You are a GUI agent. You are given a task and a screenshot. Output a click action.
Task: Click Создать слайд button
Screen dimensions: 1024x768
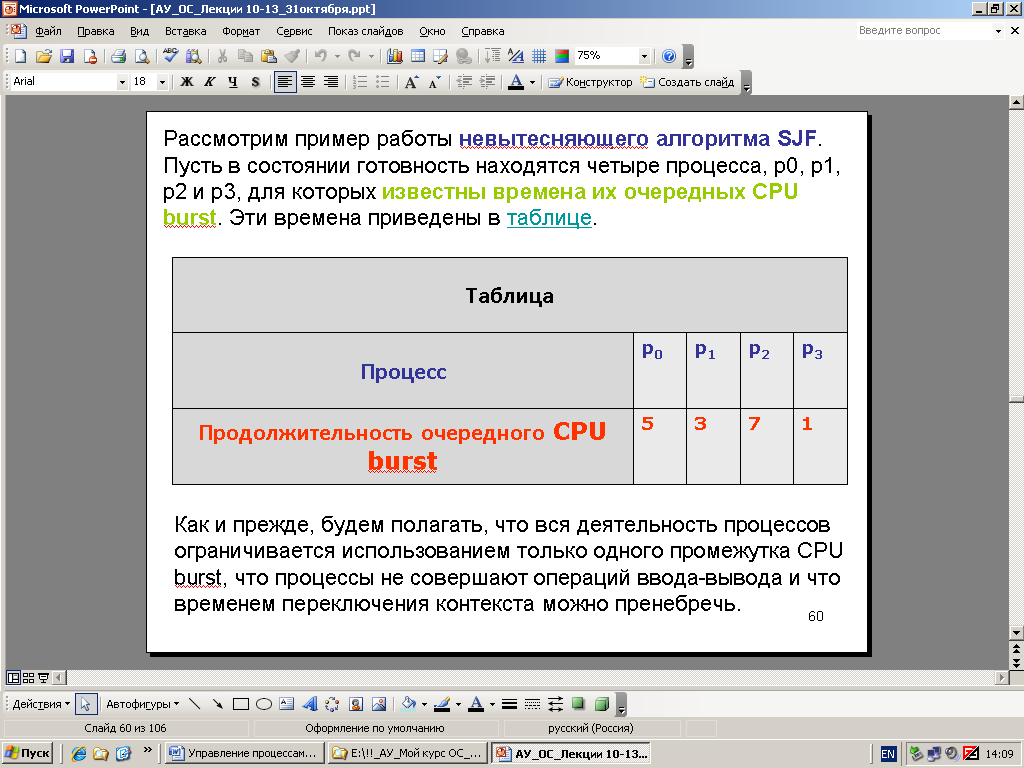tap(687, 82)
